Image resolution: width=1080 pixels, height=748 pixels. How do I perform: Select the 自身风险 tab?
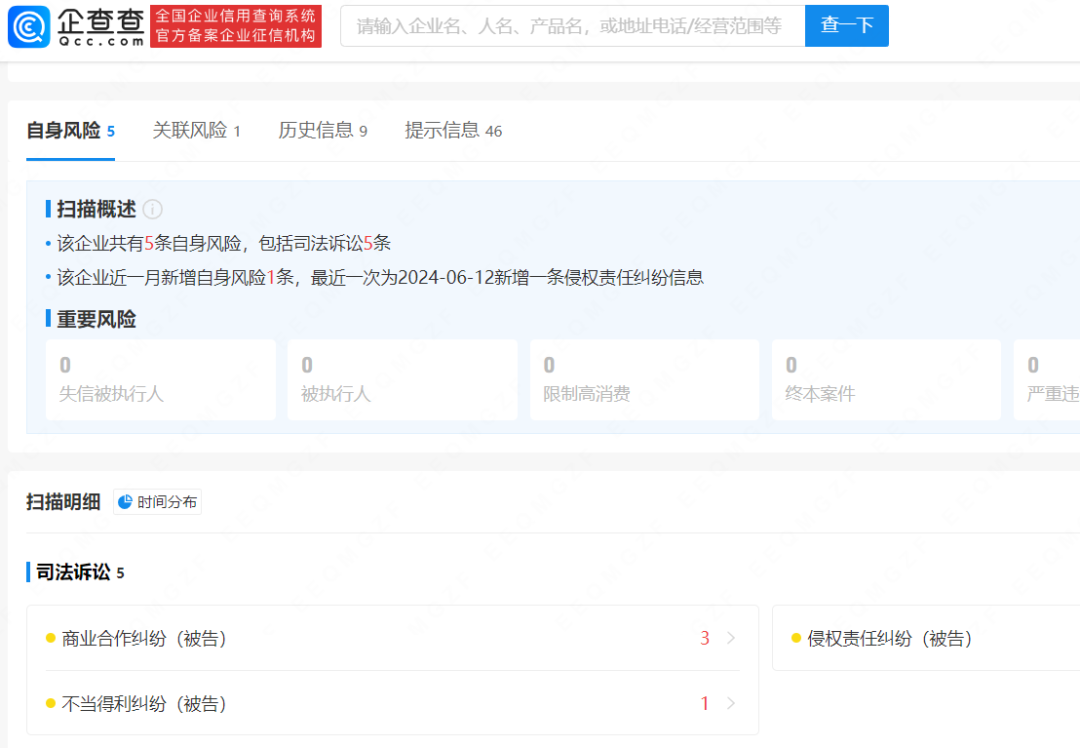click(x=70, y=131)
